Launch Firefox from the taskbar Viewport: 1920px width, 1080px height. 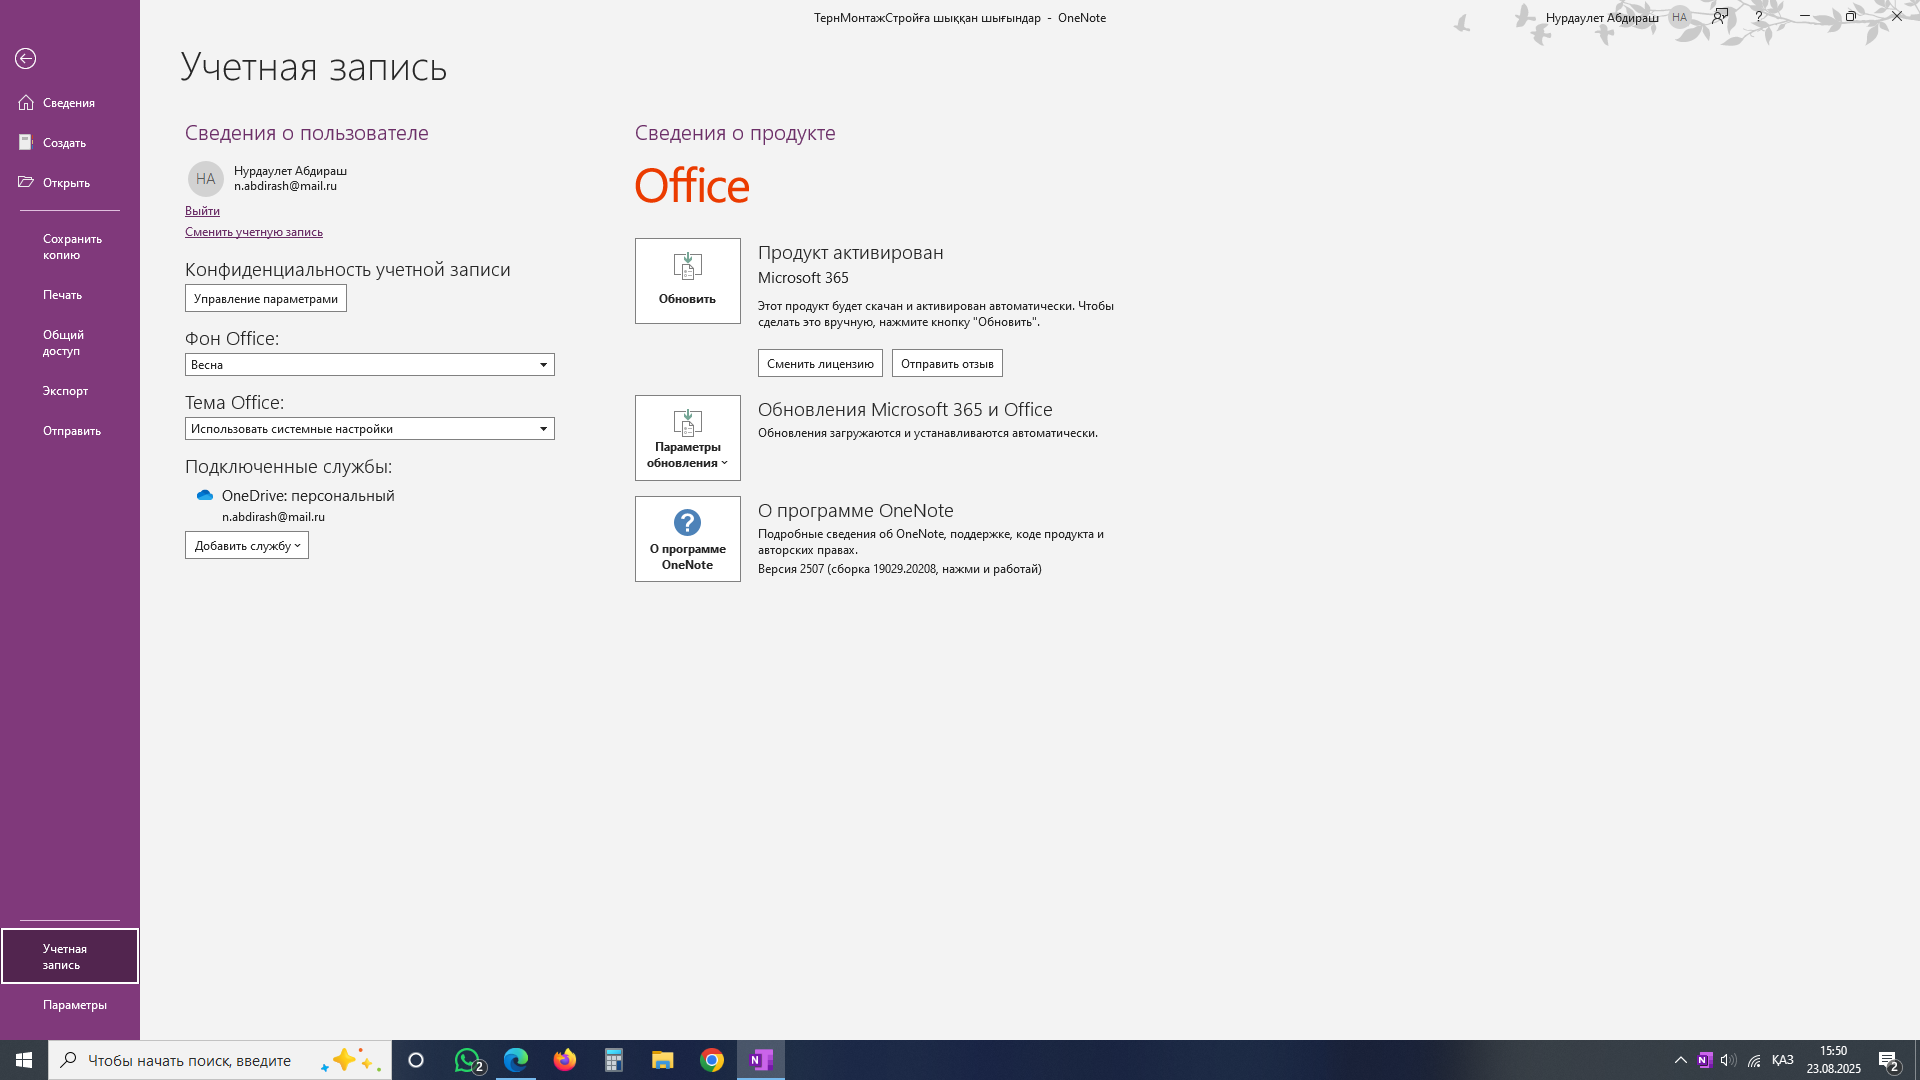point(565,1060)
